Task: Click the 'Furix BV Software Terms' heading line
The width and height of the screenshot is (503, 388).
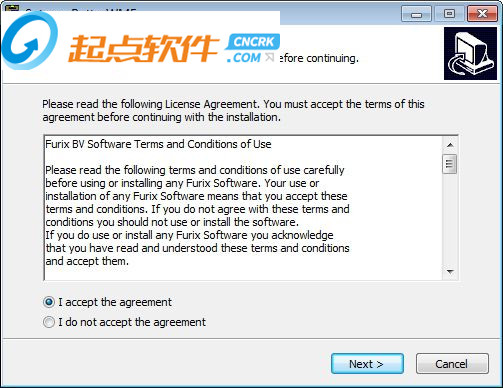Action: [158, 144]
